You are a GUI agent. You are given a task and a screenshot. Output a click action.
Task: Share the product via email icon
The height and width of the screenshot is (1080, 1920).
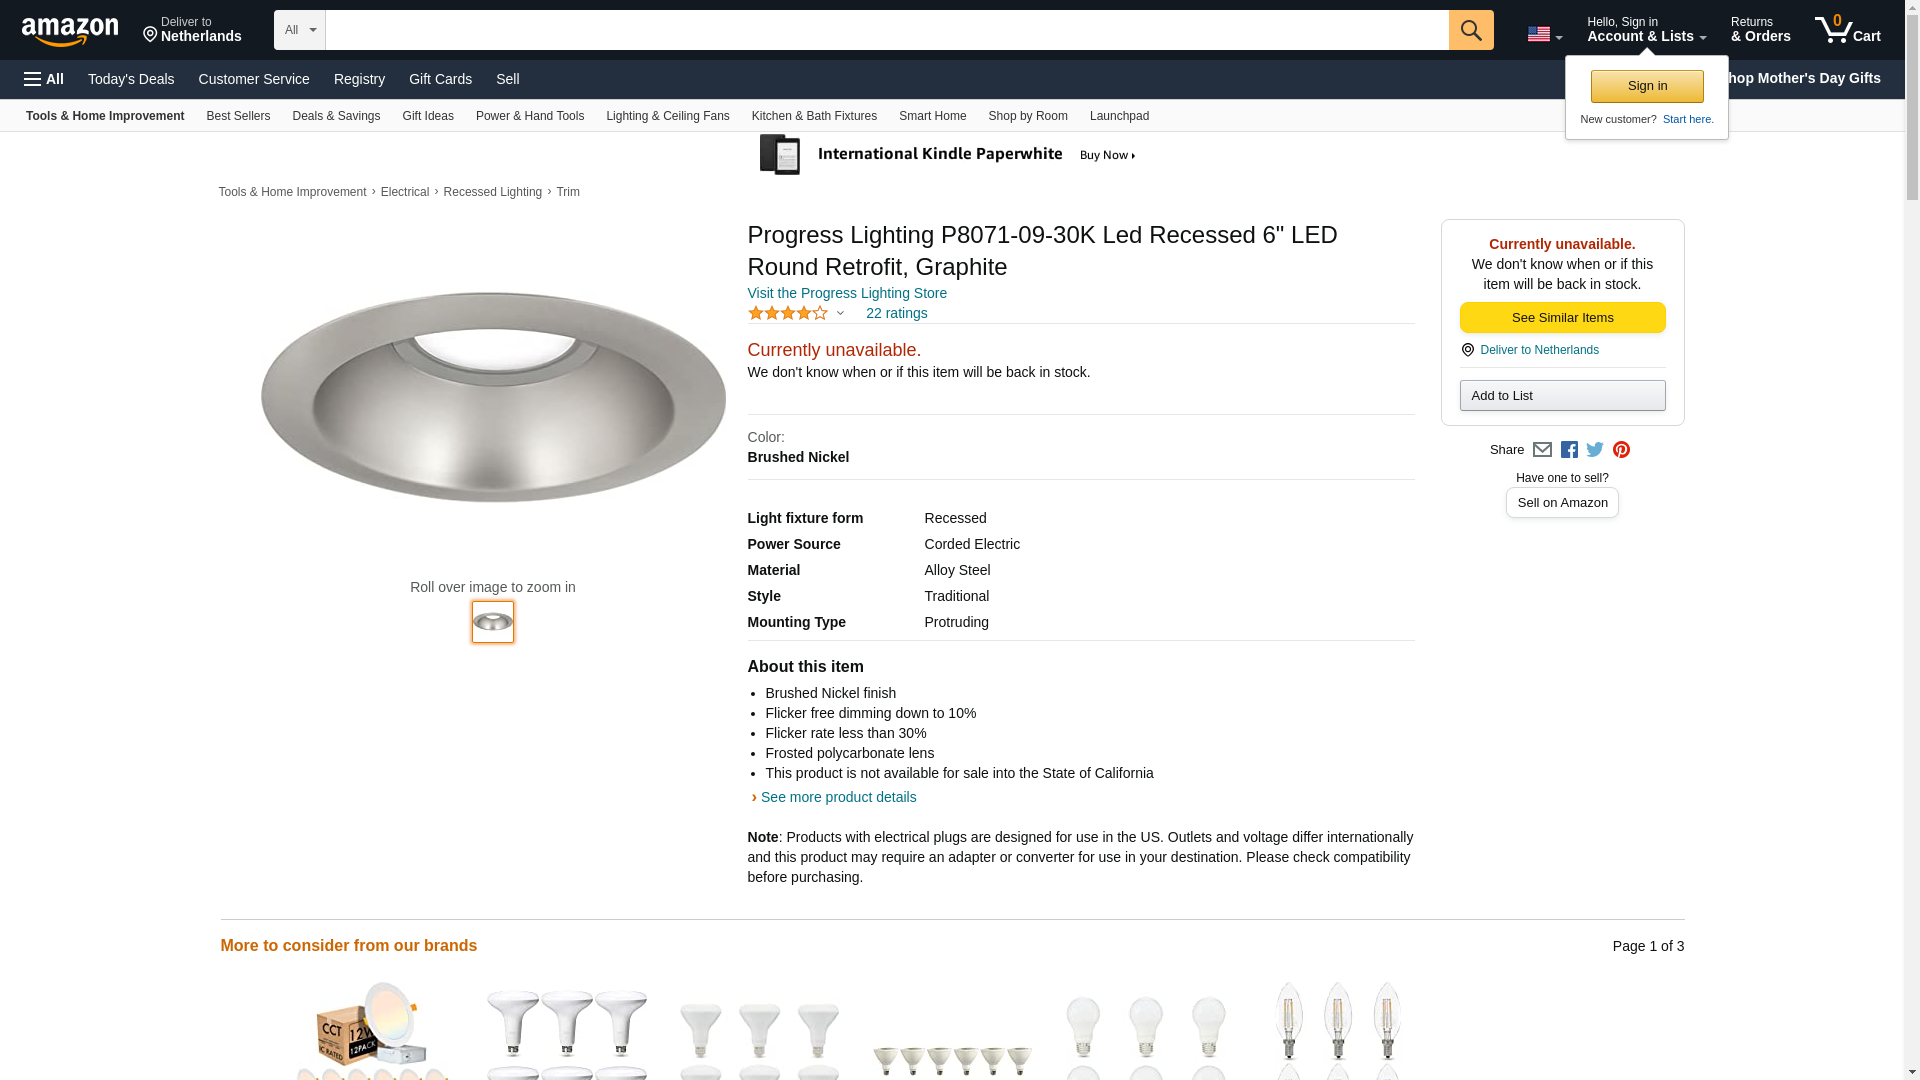(x=1542, y=450)
